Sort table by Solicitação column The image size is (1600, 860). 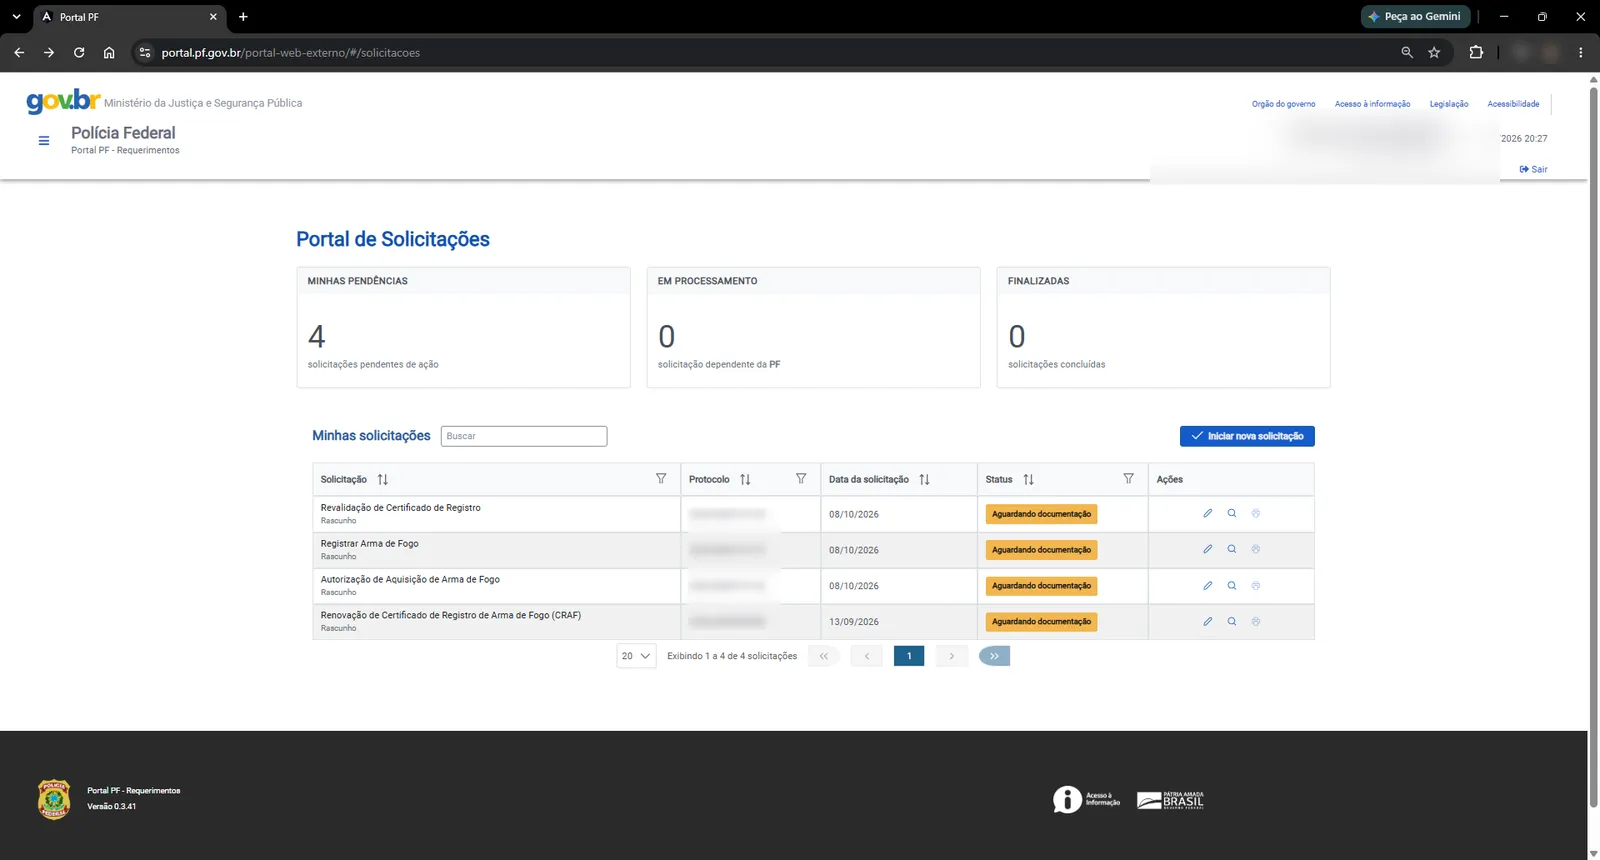click(x=383, y=480)
